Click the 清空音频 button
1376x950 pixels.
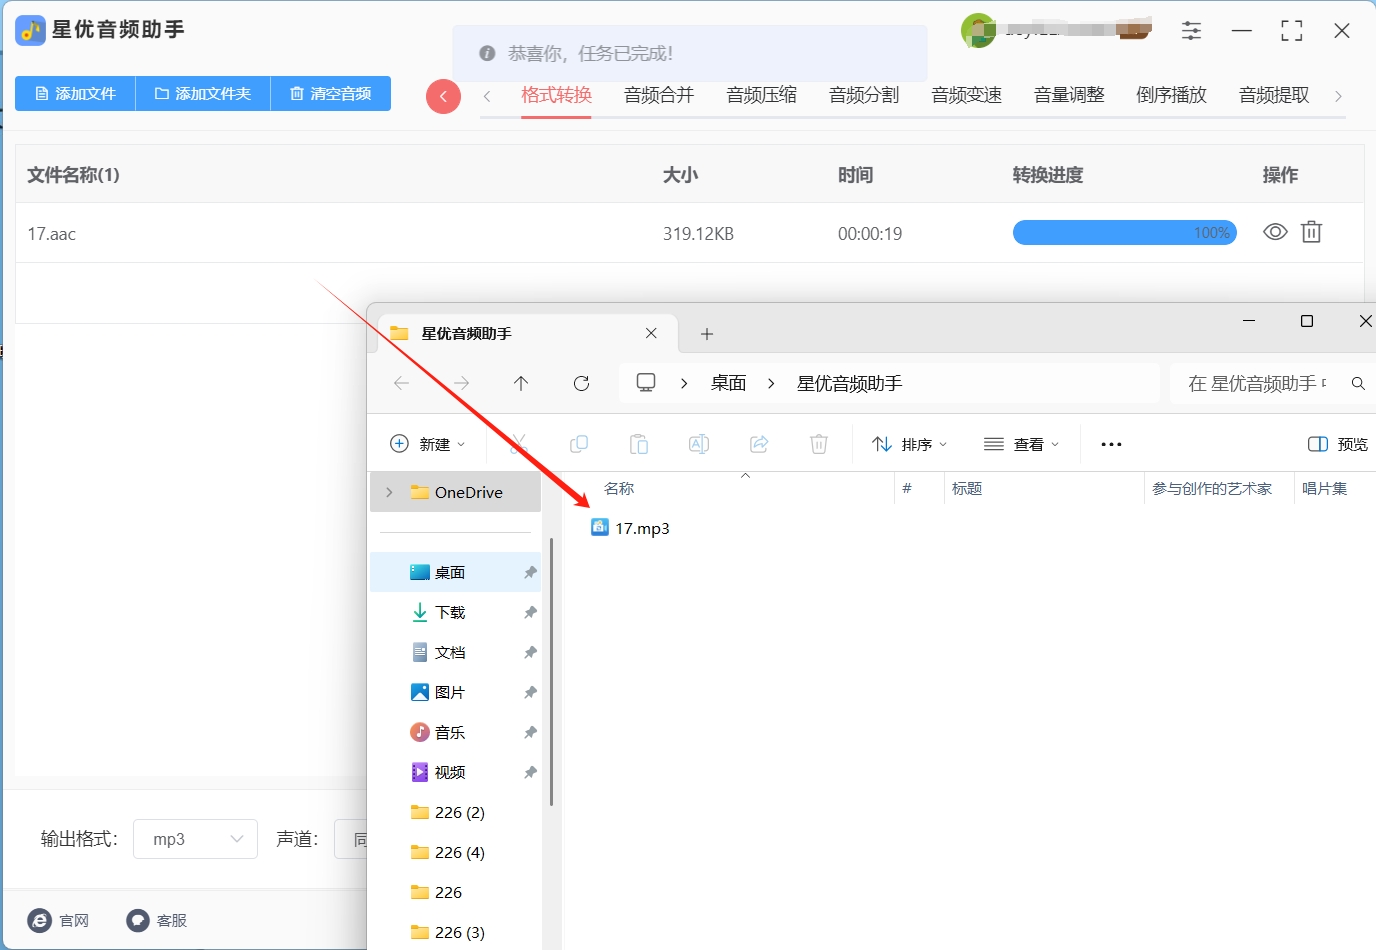(331, 94)
